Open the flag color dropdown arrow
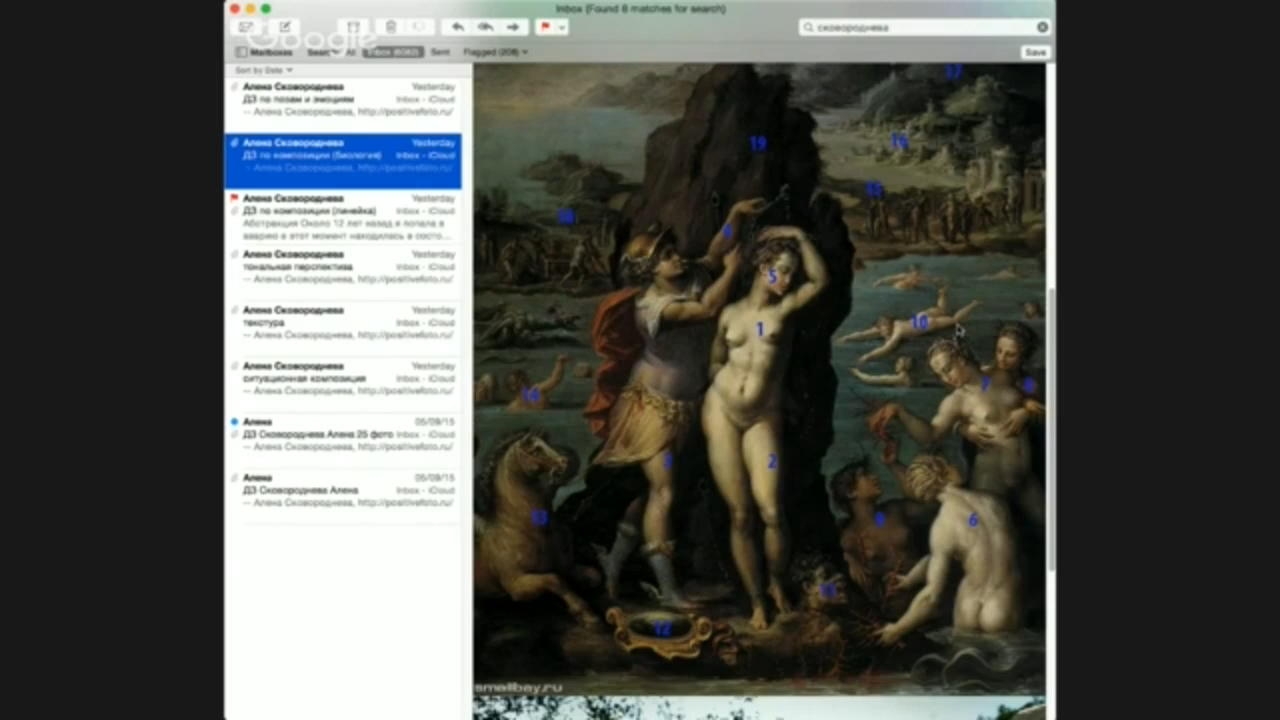 tap(562, 27)
